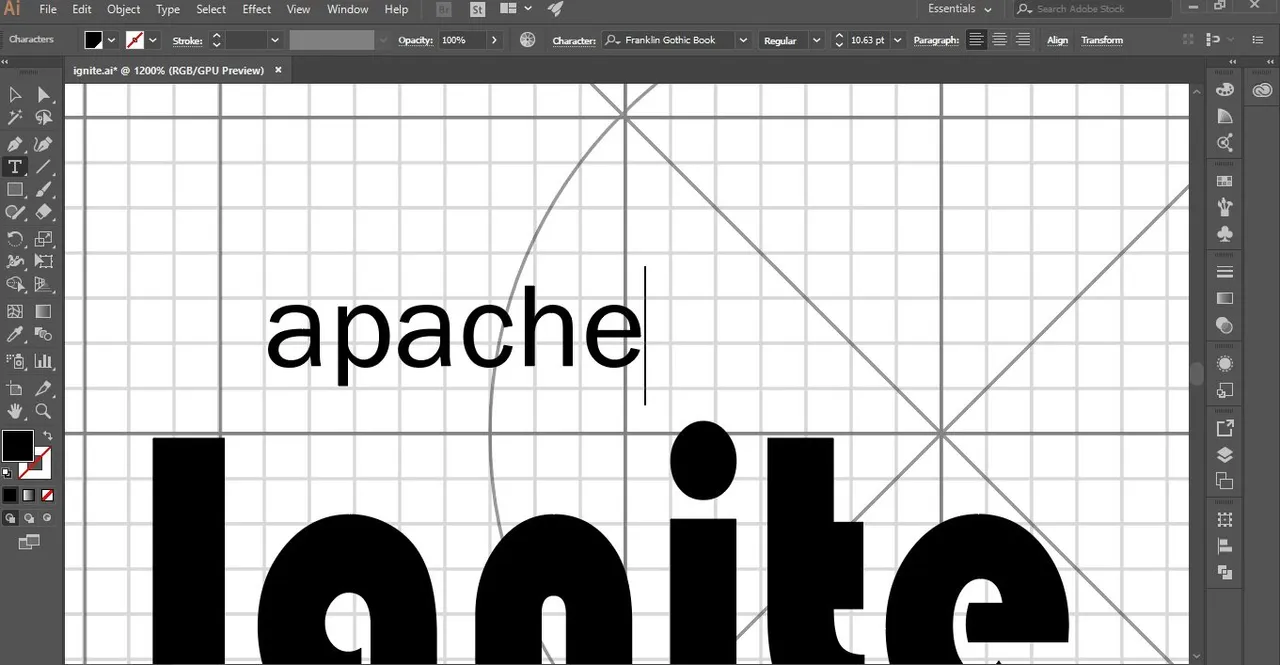
Task: Open the Type menu
Action: (x=168, y=9)
